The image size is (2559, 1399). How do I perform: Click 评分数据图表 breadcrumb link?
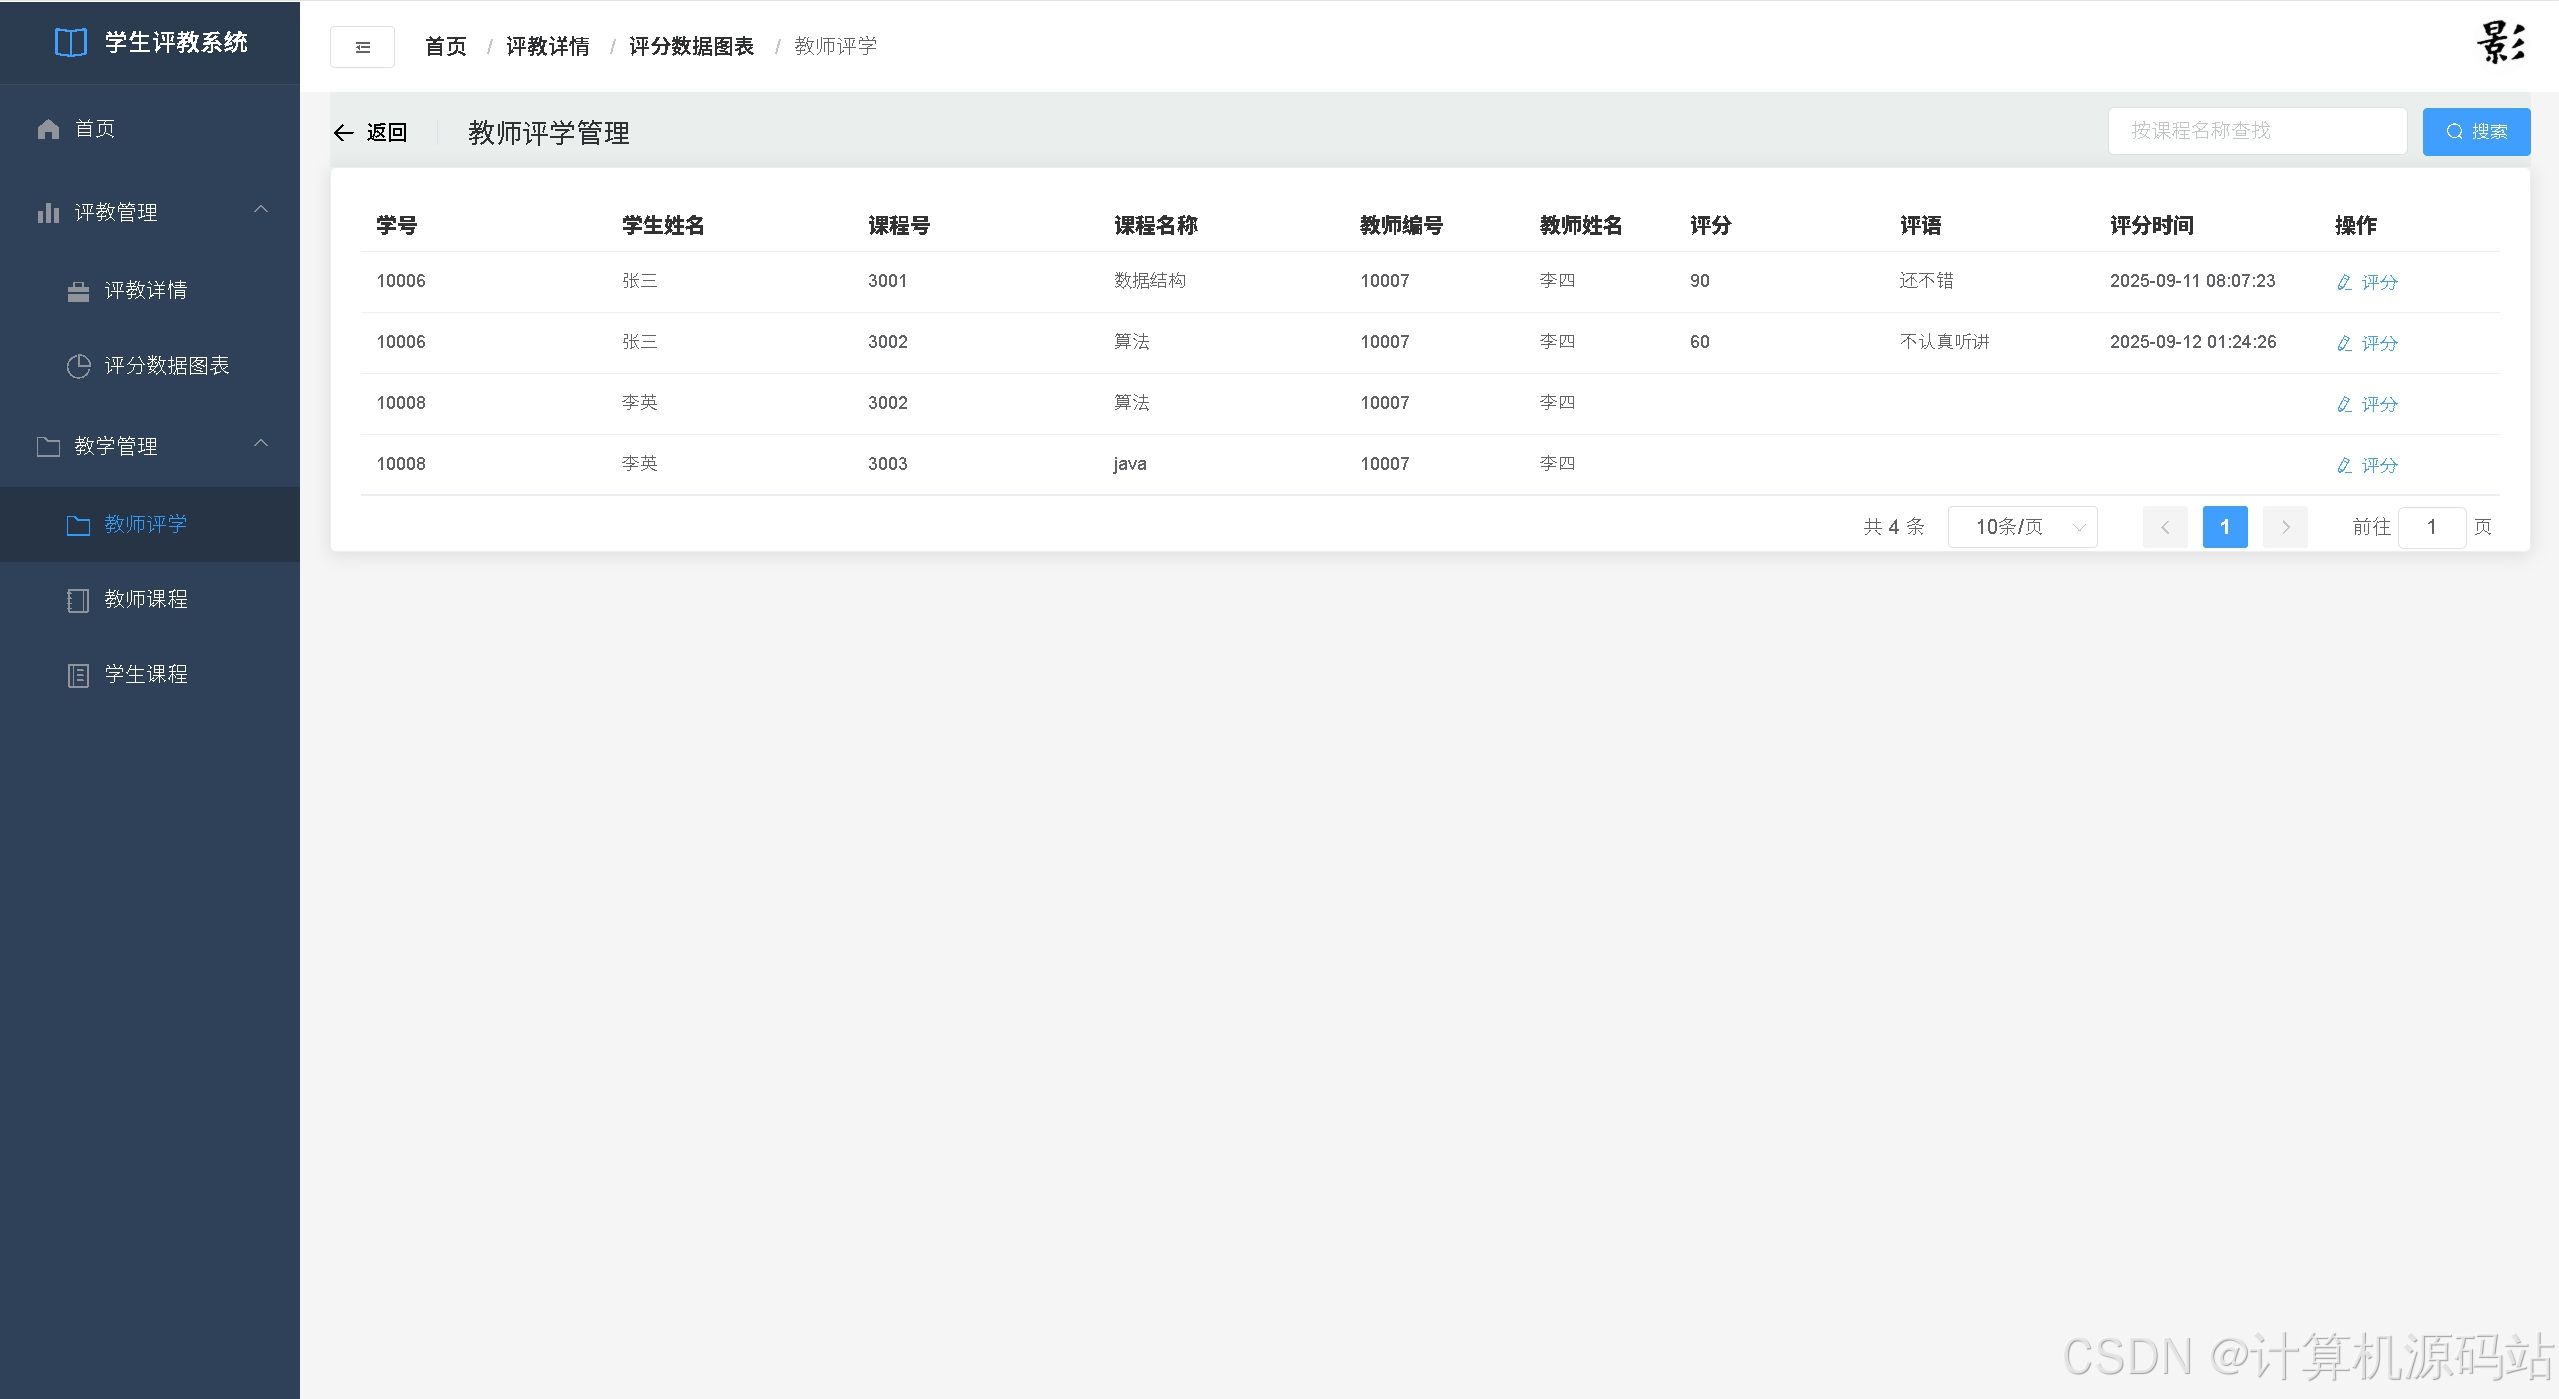[x=691, y=46]
